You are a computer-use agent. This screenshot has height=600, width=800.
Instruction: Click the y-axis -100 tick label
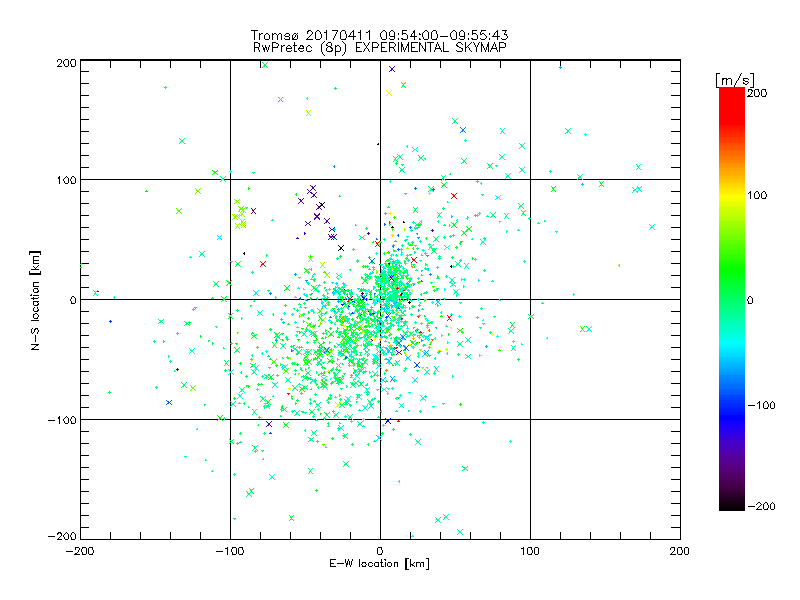click(x=62, y=420)
